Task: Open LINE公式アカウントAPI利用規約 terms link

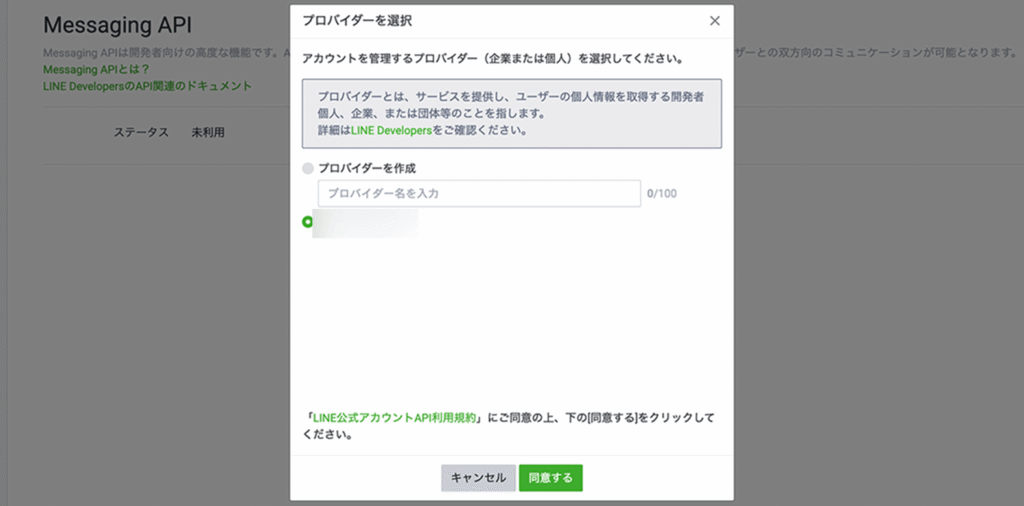Action: pos(394,418)
